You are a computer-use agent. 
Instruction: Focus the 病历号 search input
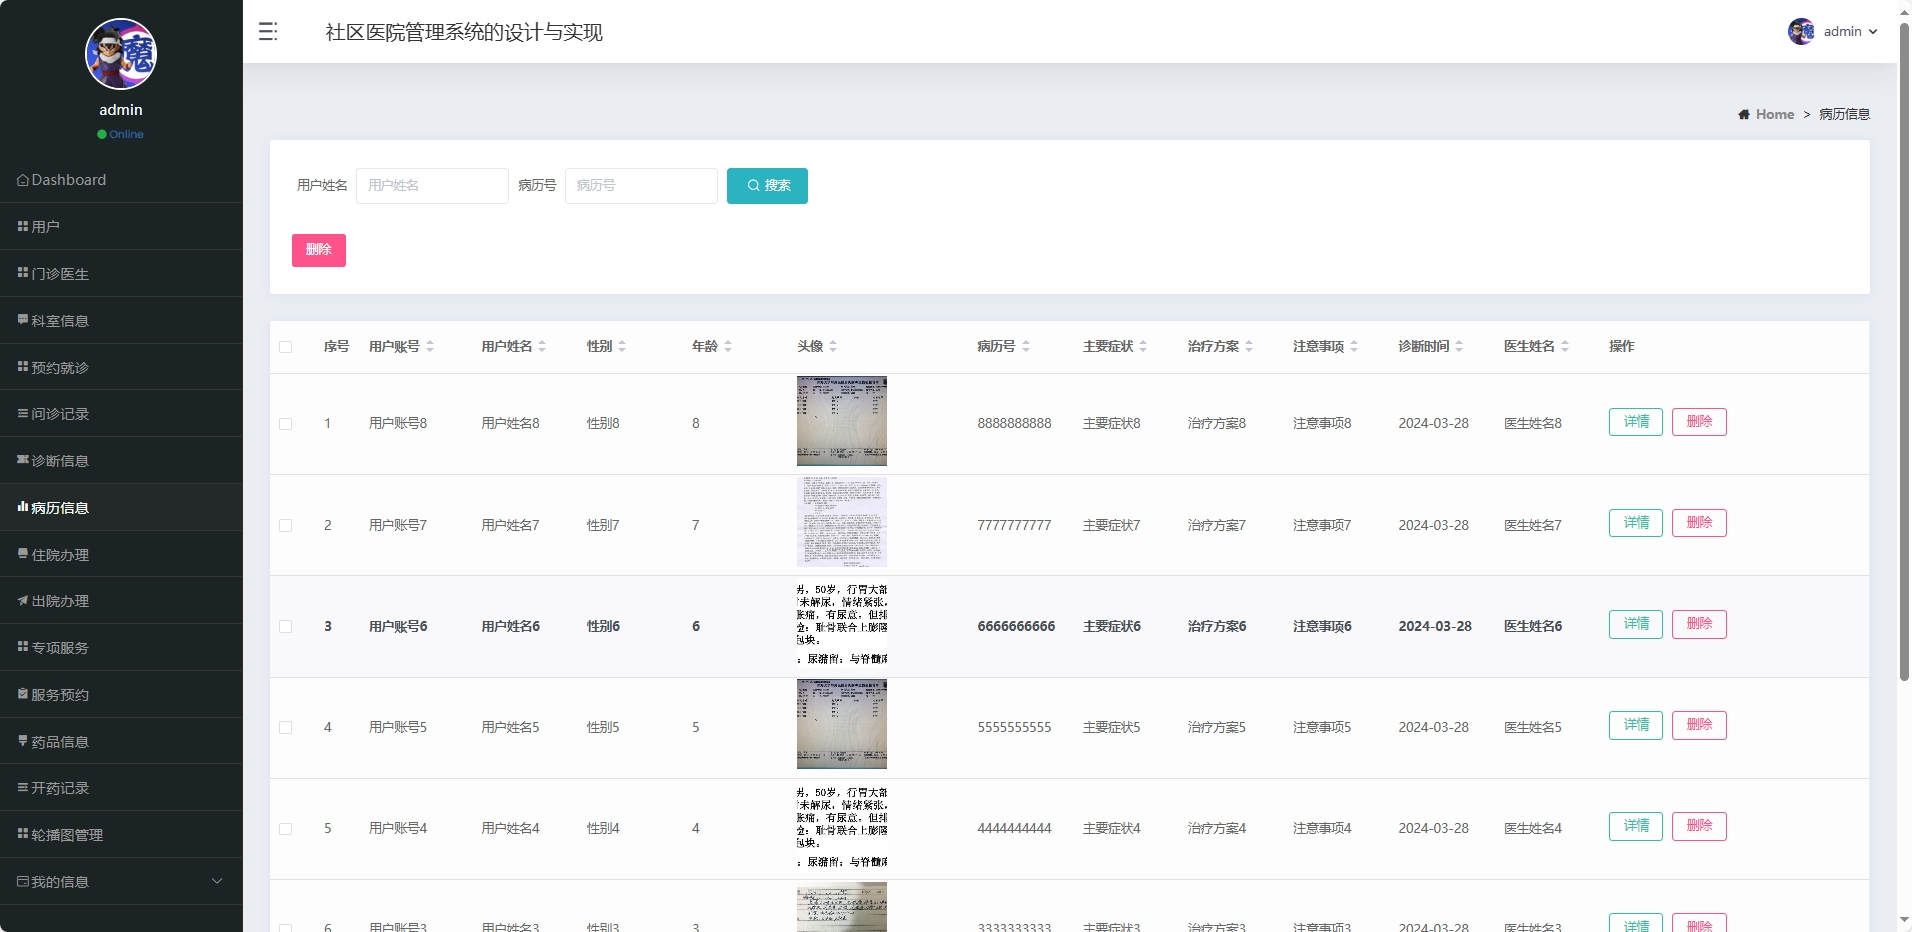641,186
